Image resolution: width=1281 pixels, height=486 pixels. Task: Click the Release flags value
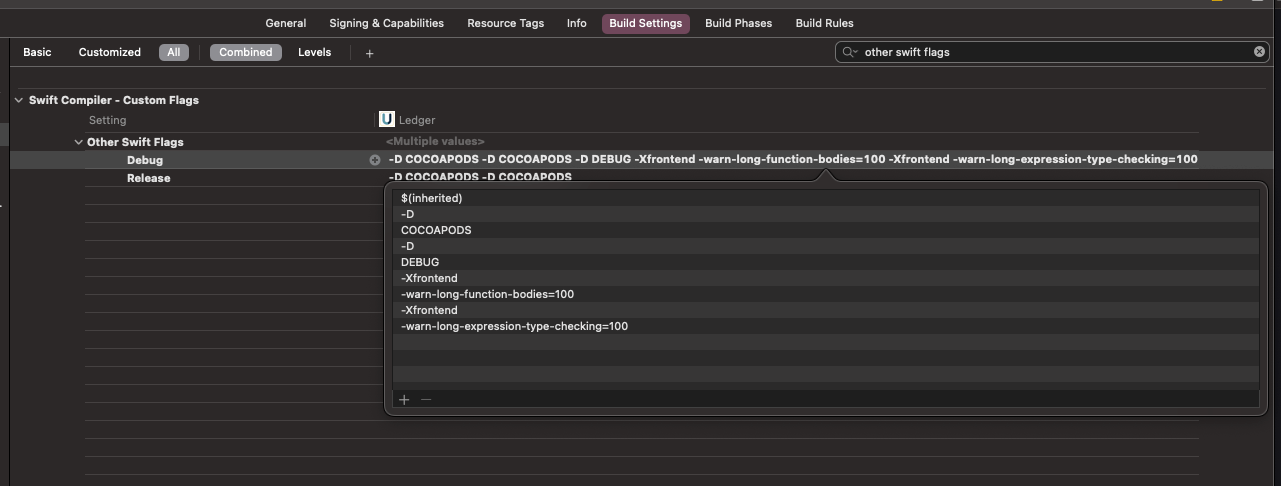coord(480,177)
